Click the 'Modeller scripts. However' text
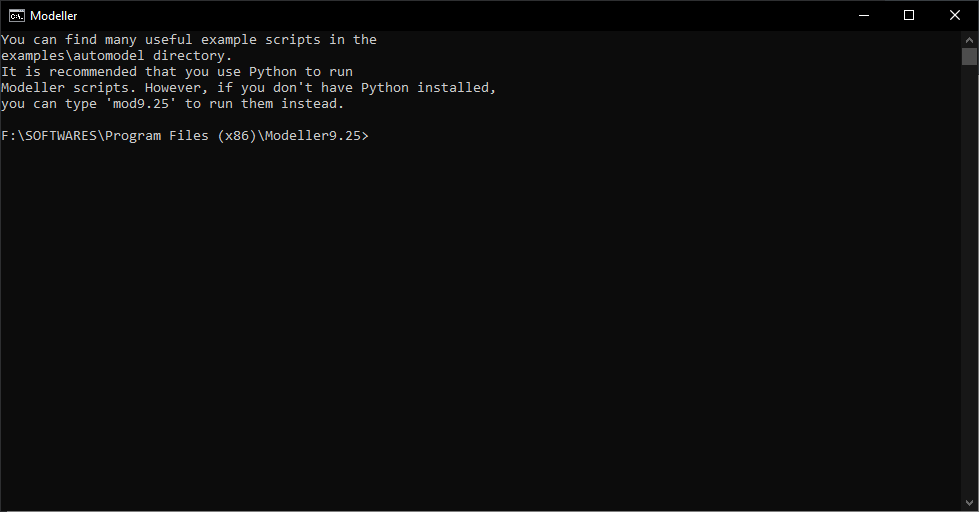 pos(98,88)
